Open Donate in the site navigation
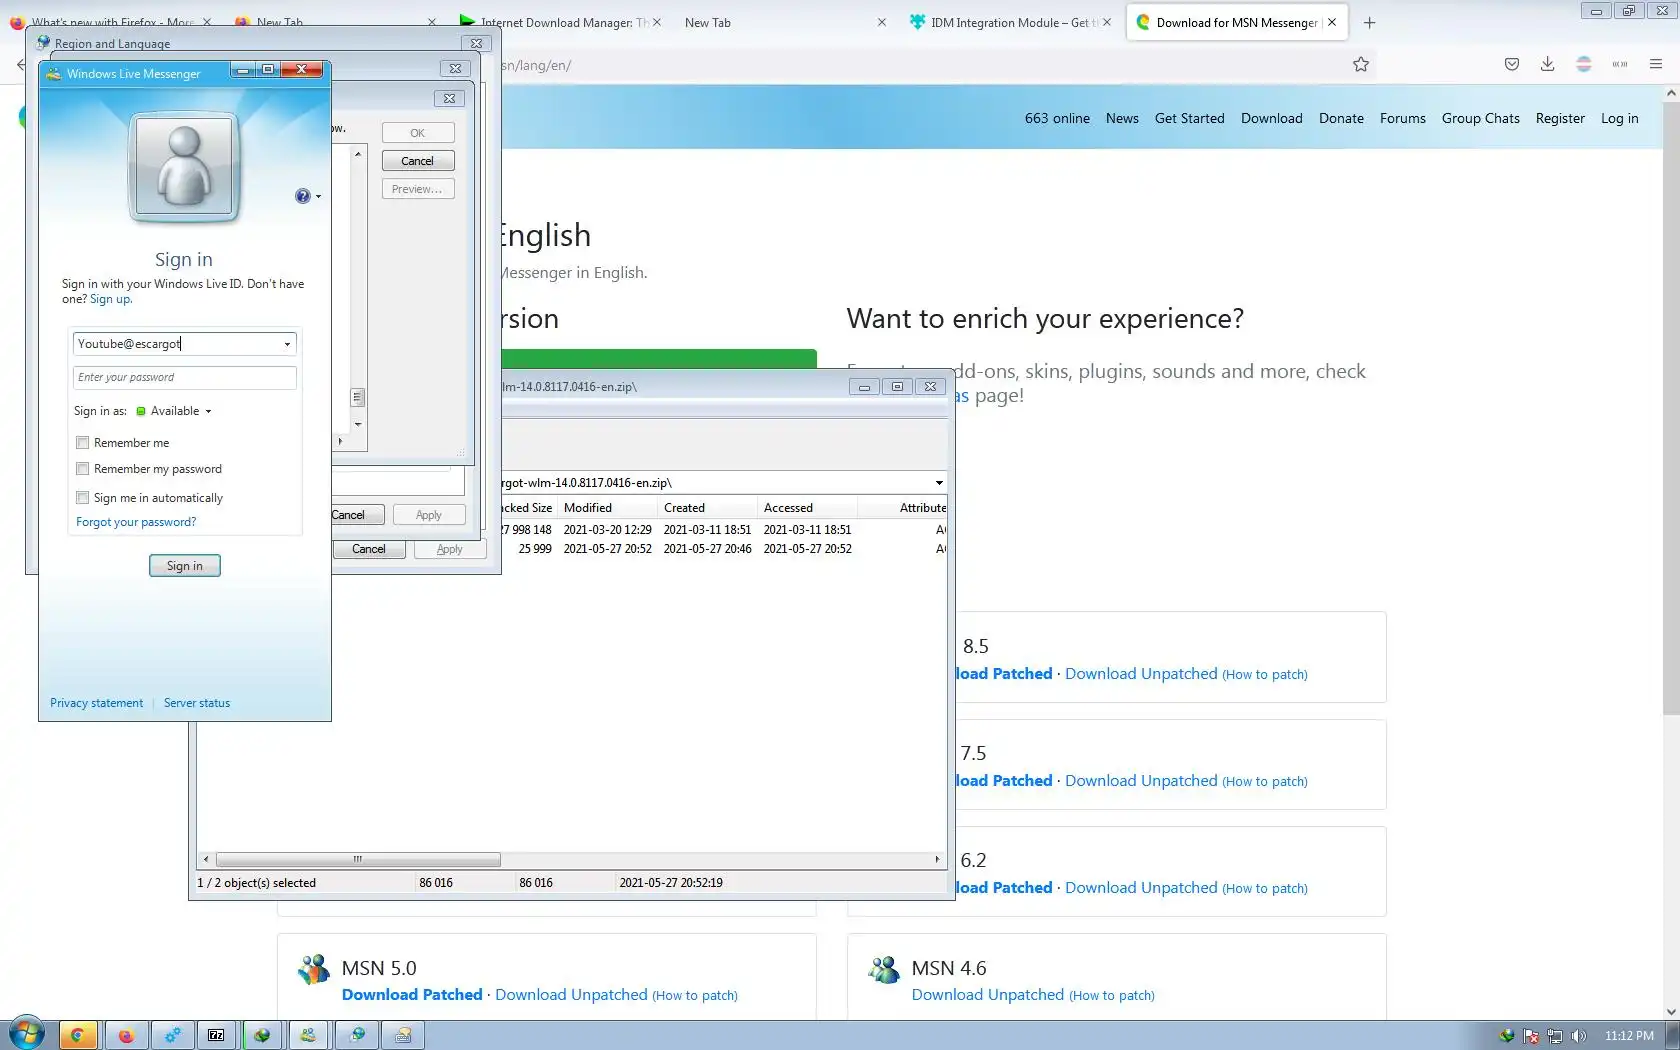 [1341, 118]
